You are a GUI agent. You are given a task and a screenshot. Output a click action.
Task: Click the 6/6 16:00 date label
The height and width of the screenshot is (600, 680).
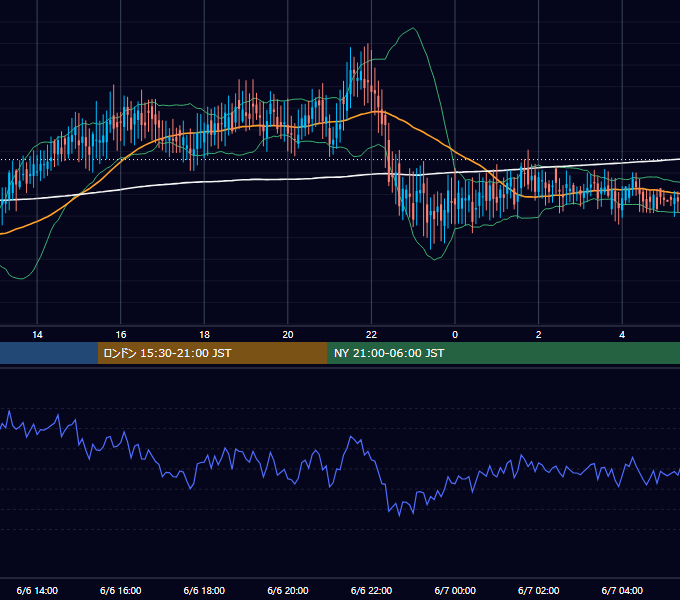pyautogui.click(x=121, y=590)
